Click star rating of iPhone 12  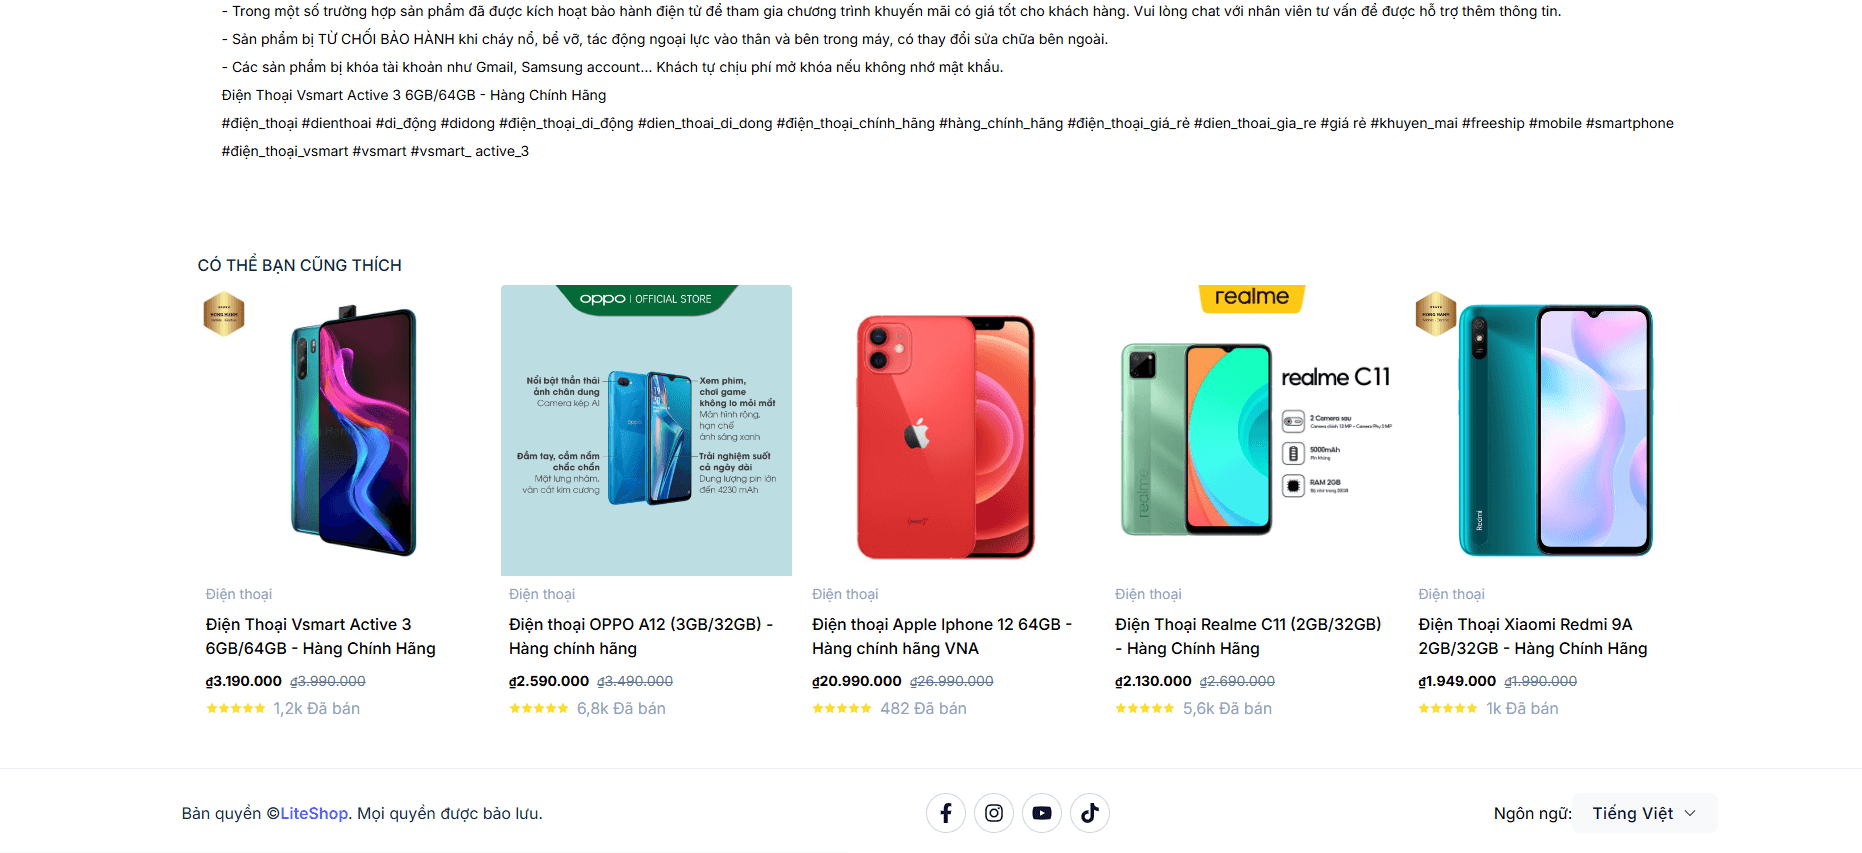coord(842,709)
